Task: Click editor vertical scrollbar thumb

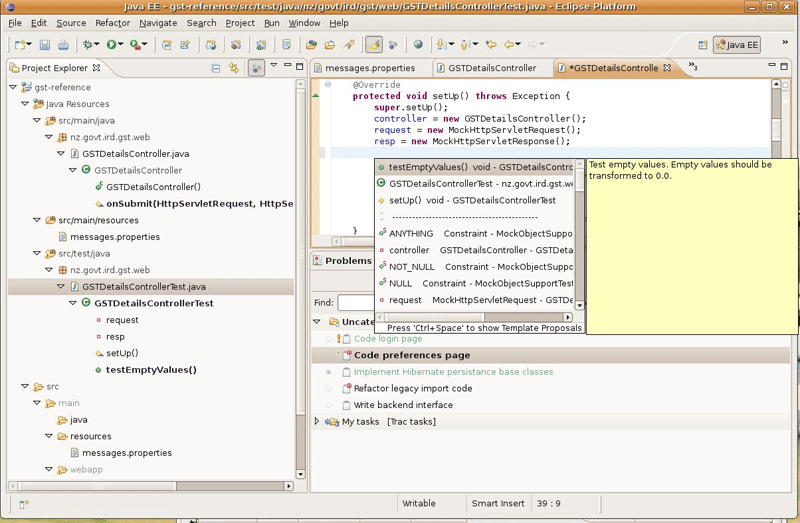Action: tap(777, 129)
